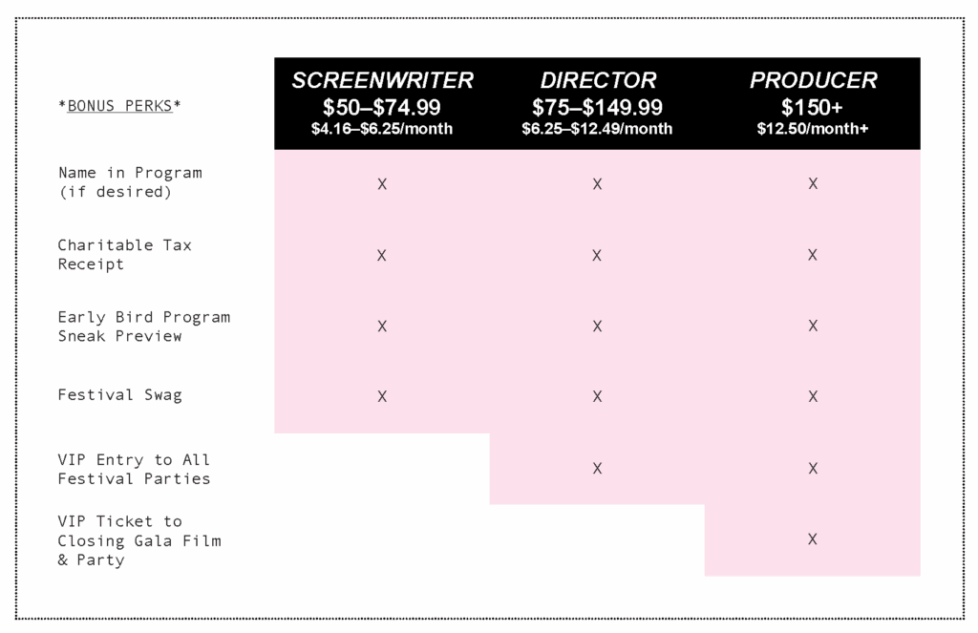The image size is (978, 633).
Task: Click the $12.50/month+ text
Action: coord(813,129)
